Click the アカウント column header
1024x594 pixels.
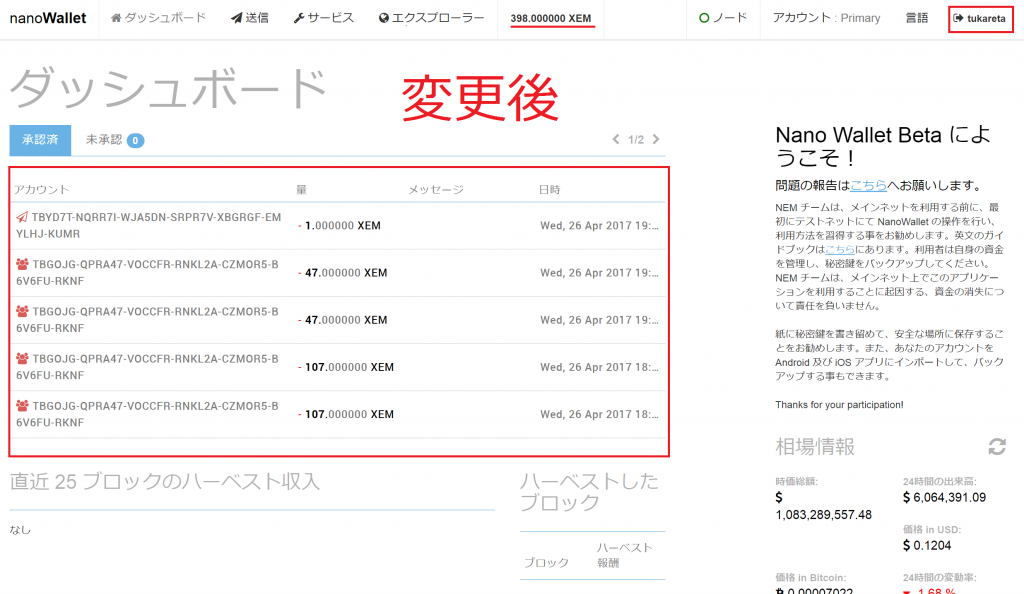(x=42, y=189)
